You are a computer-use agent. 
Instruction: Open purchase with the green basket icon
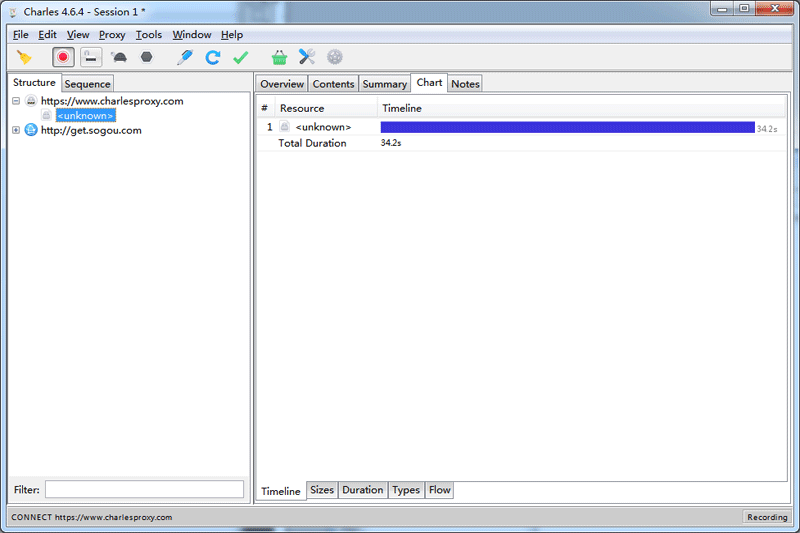[279, 57]
